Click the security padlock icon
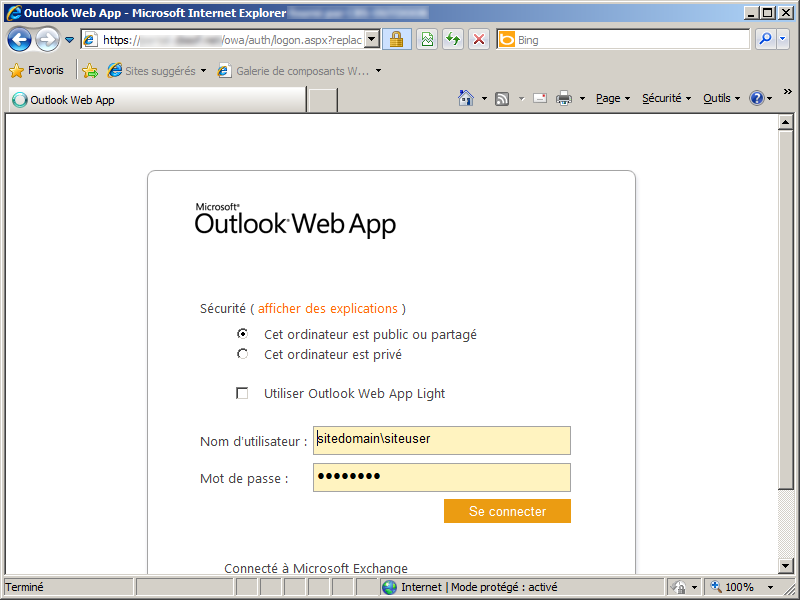The height and width of the screenshot is (600, 800). point(396,39)
